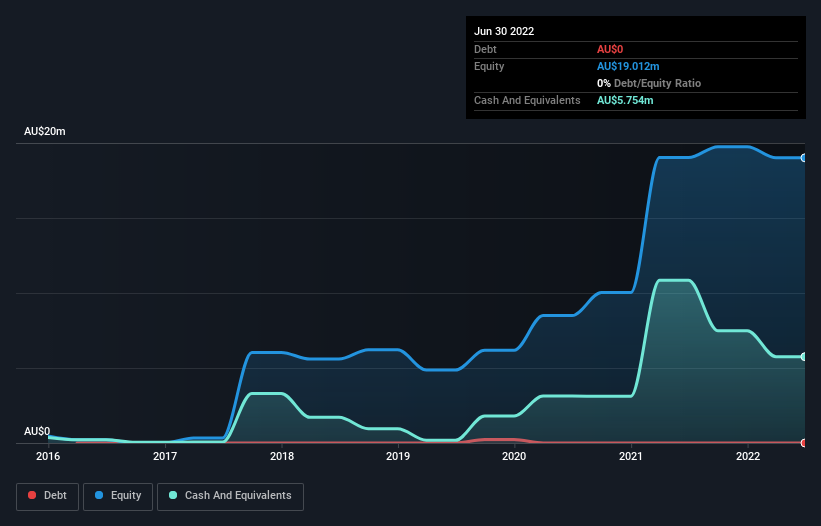Click Cash And Equivalents label in tooltip
The image size is (821, 526).
click(527, 100)
